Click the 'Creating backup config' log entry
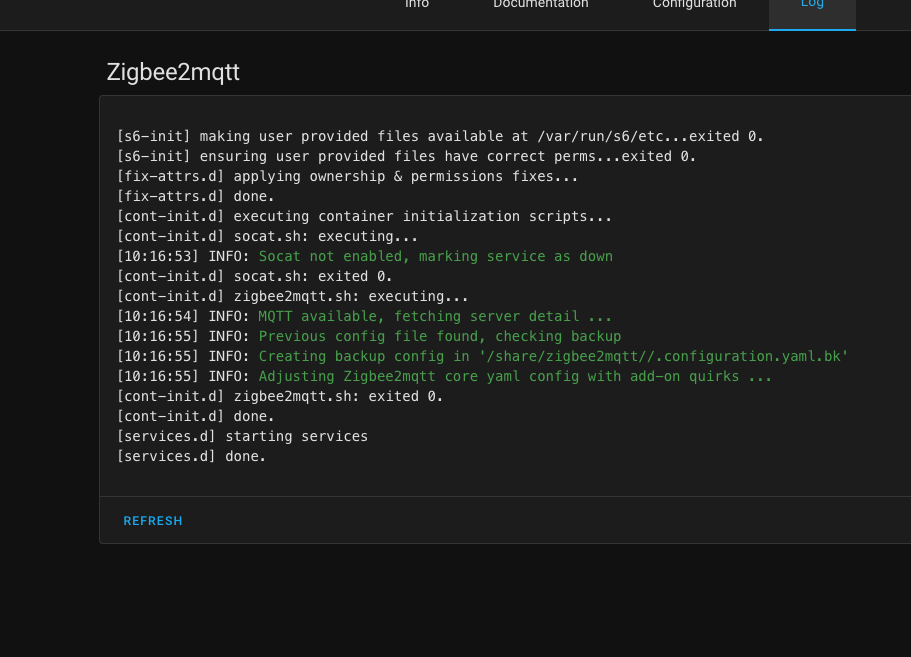The height and width of the screenshot is (657, 911). click(x=483, y=356)
